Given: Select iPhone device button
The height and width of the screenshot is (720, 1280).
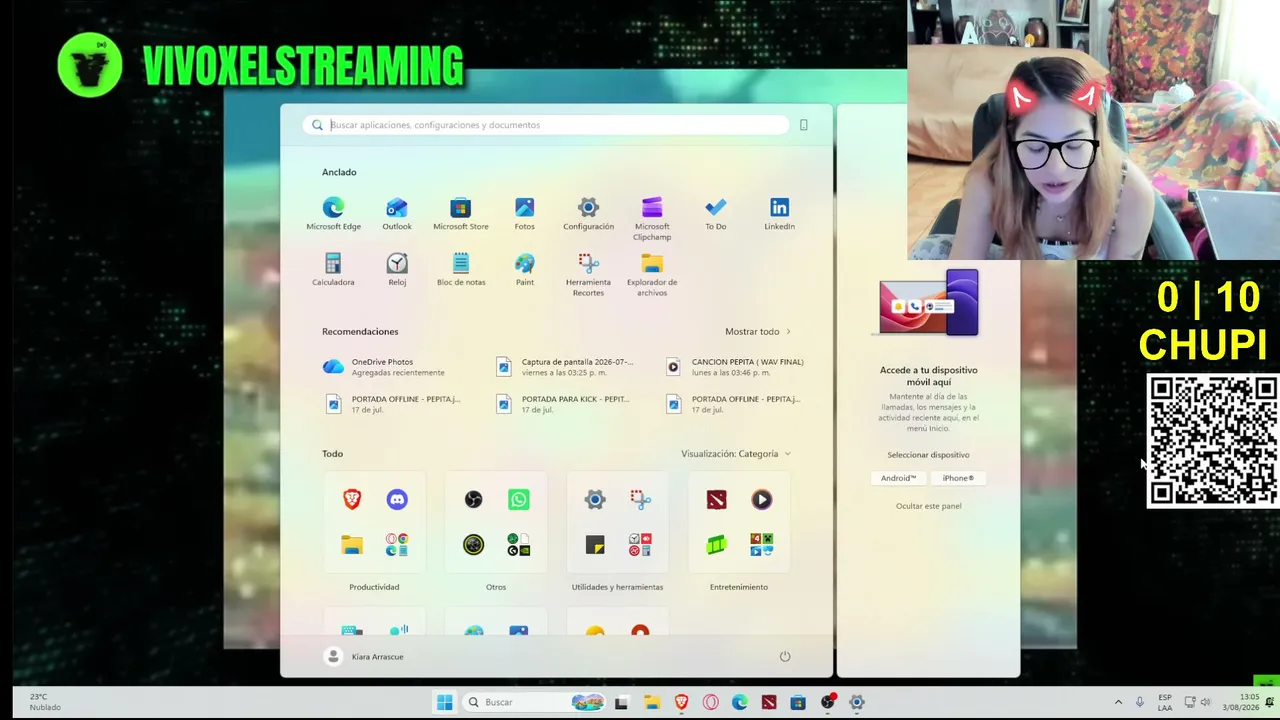Looking at the screenshot, I should (958, 478).
